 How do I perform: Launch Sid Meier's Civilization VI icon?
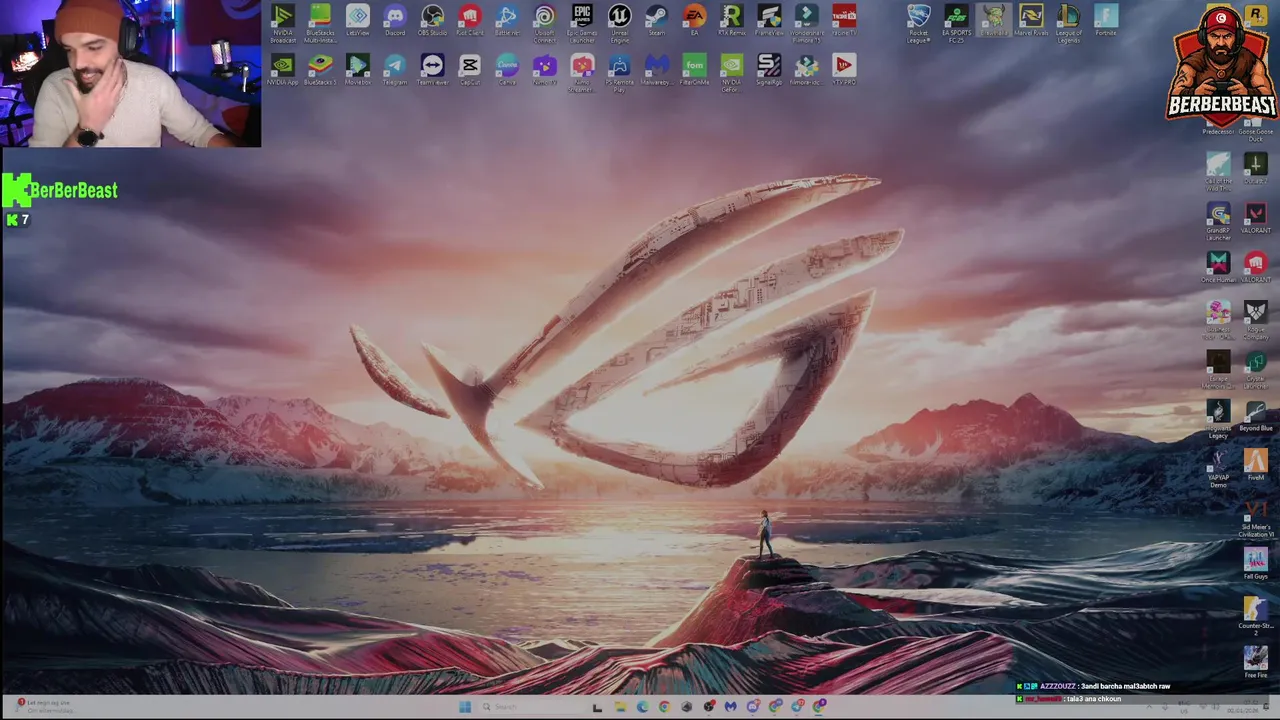tap(1255, 518)
